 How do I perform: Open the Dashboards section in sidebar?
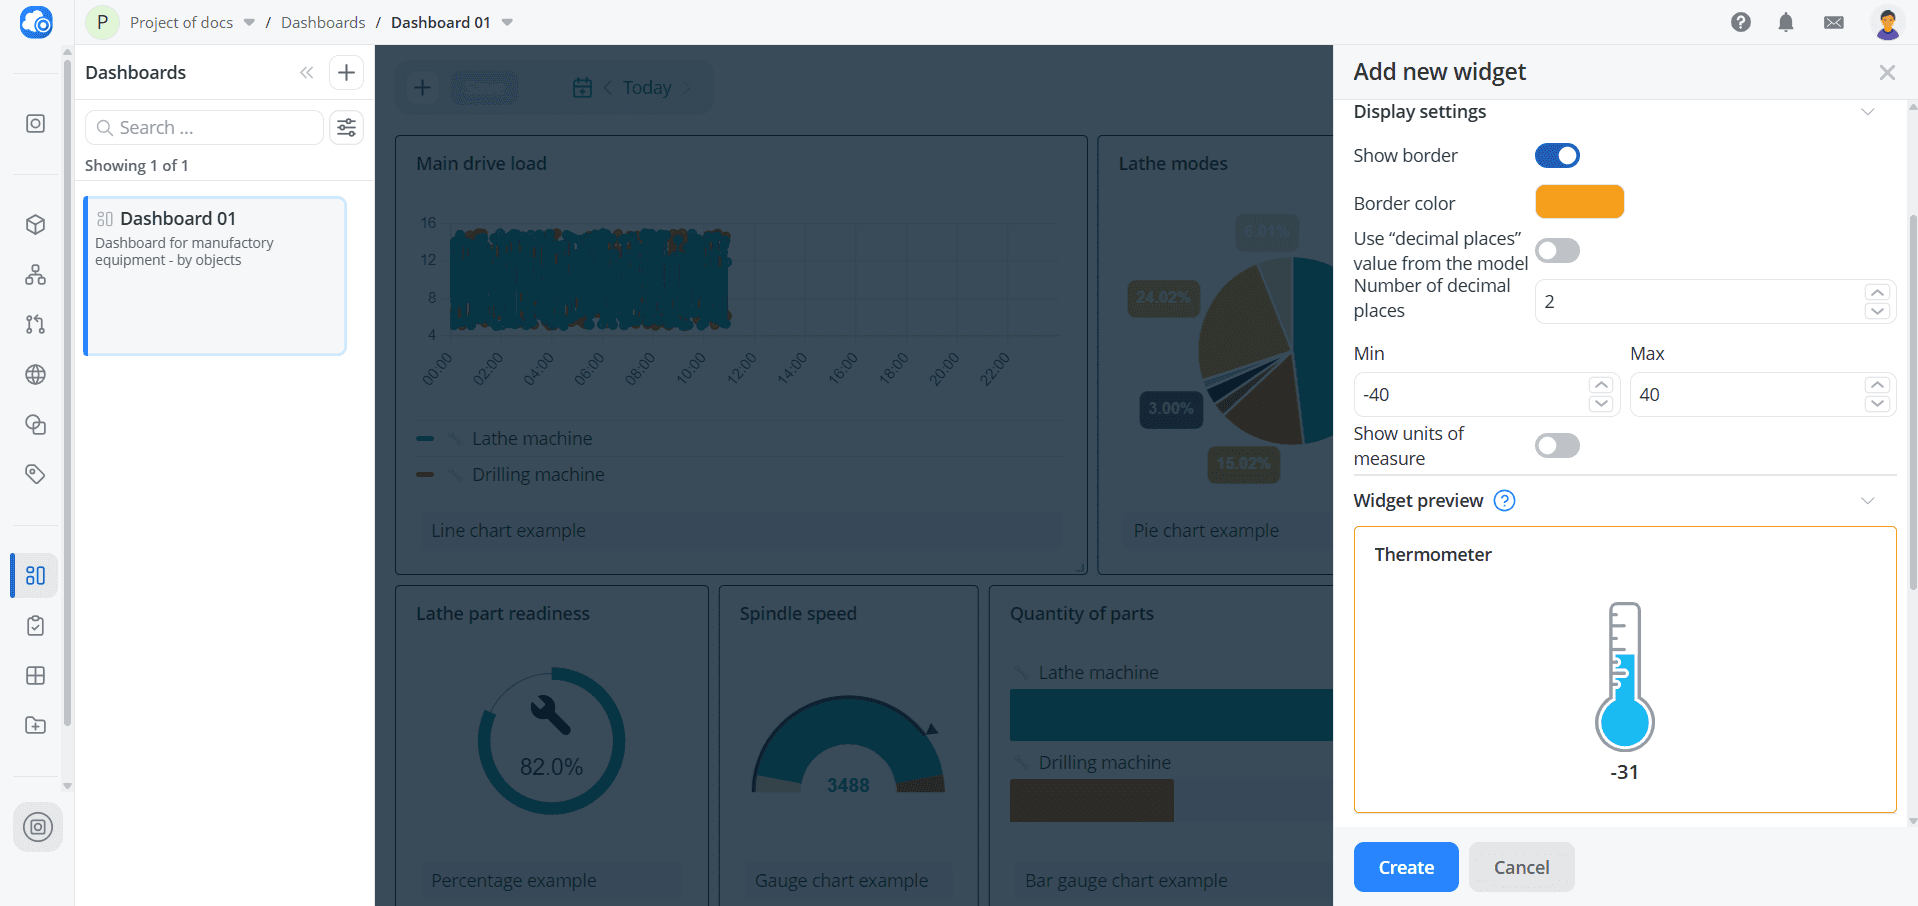tap(35, 575)
